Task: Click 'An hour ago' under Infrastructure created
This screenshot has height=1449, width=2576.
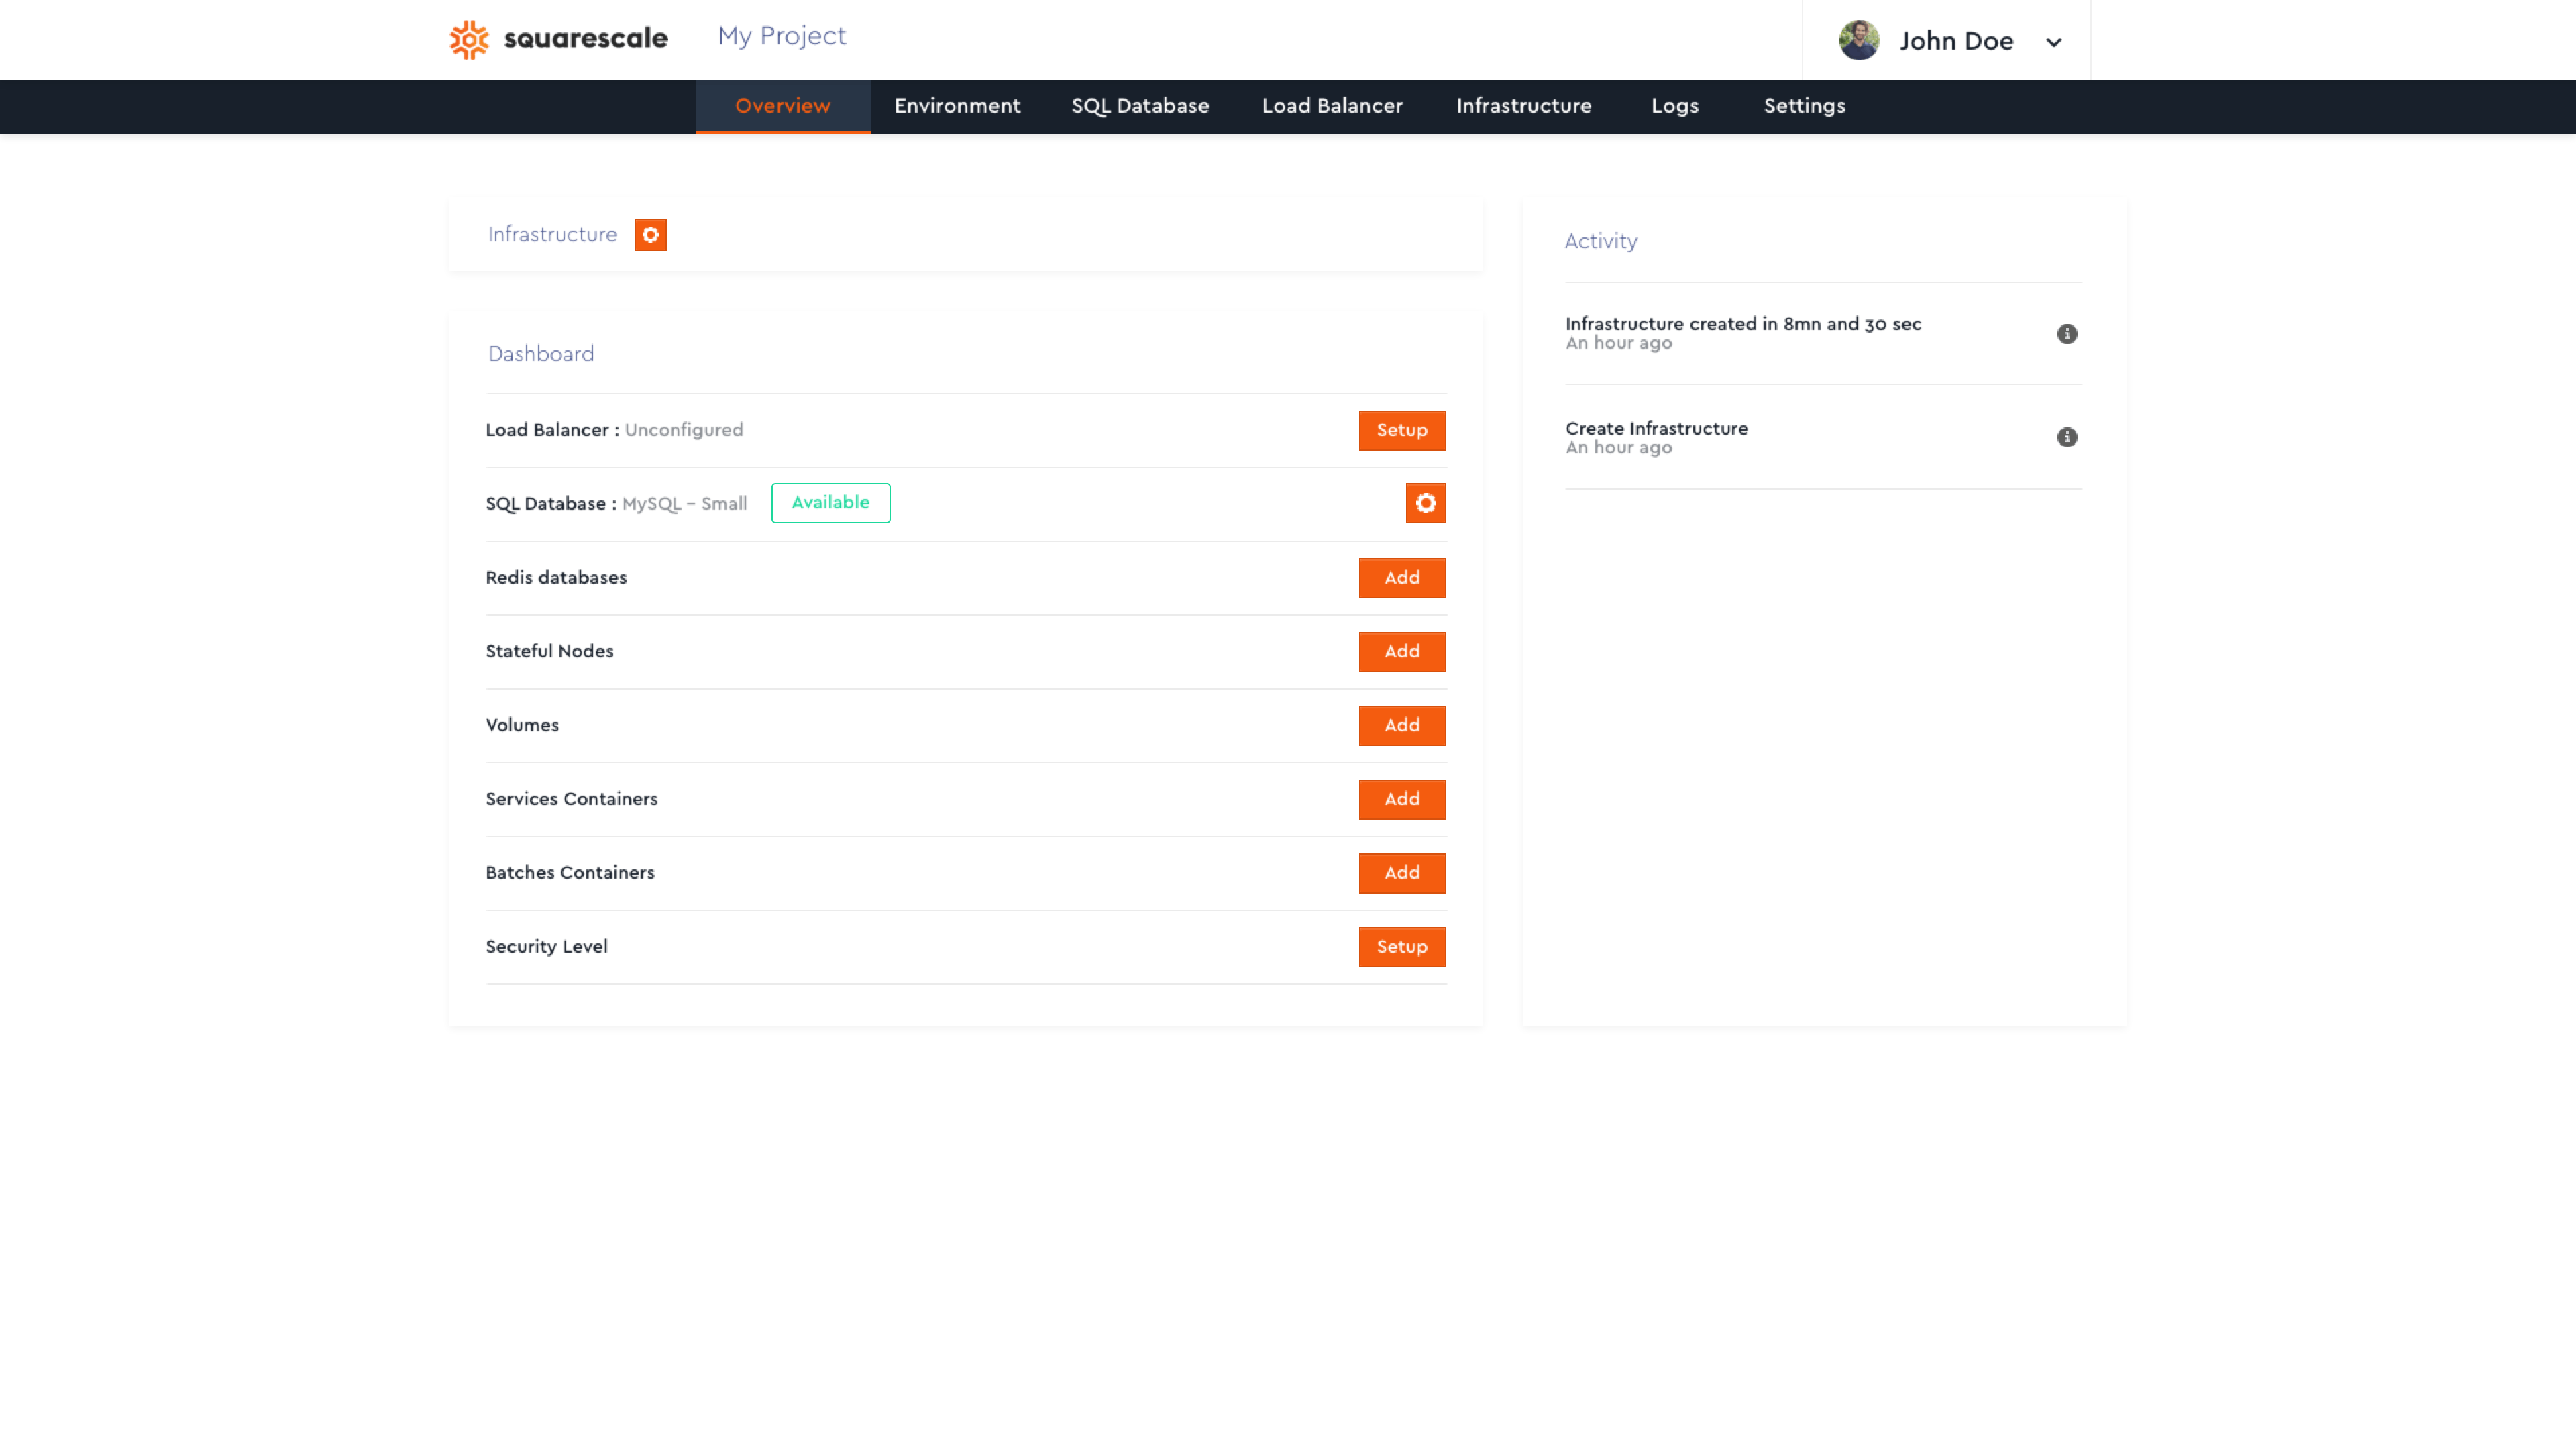Action: coord(1618,343)
